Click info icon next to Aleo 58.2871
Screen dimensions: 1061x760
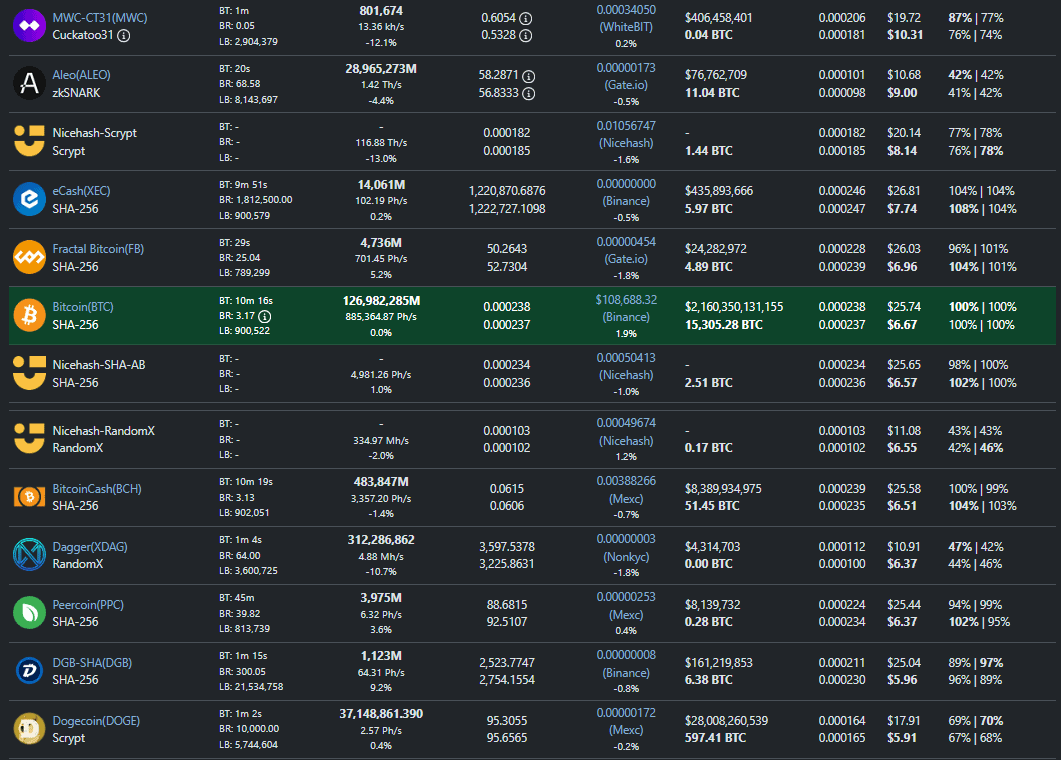click(x=527, y=75)
